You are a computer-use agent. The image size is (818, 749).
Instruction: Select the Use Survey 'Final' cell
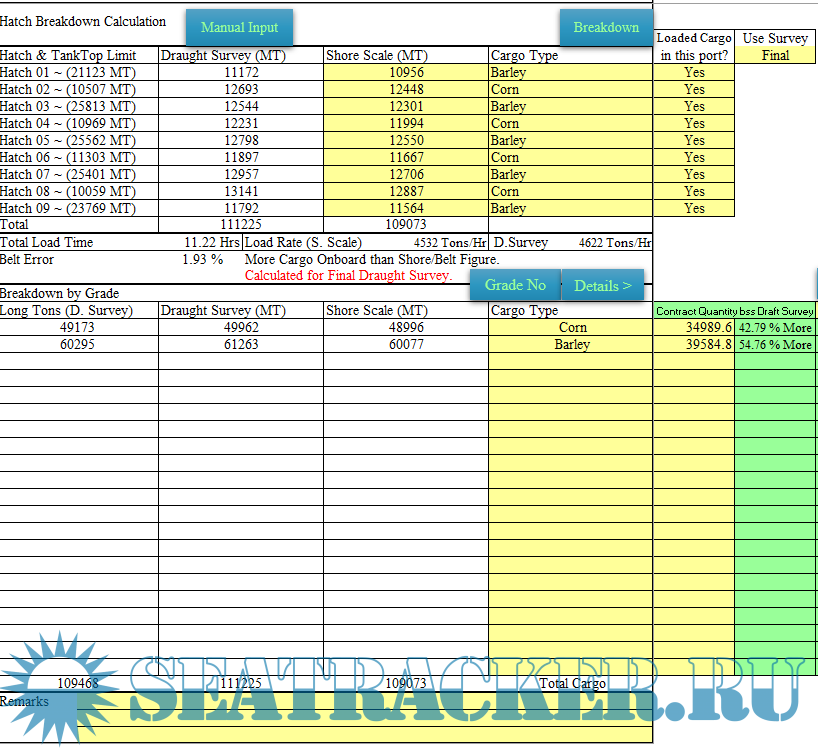pyautogui.click(x=775, y=56)
